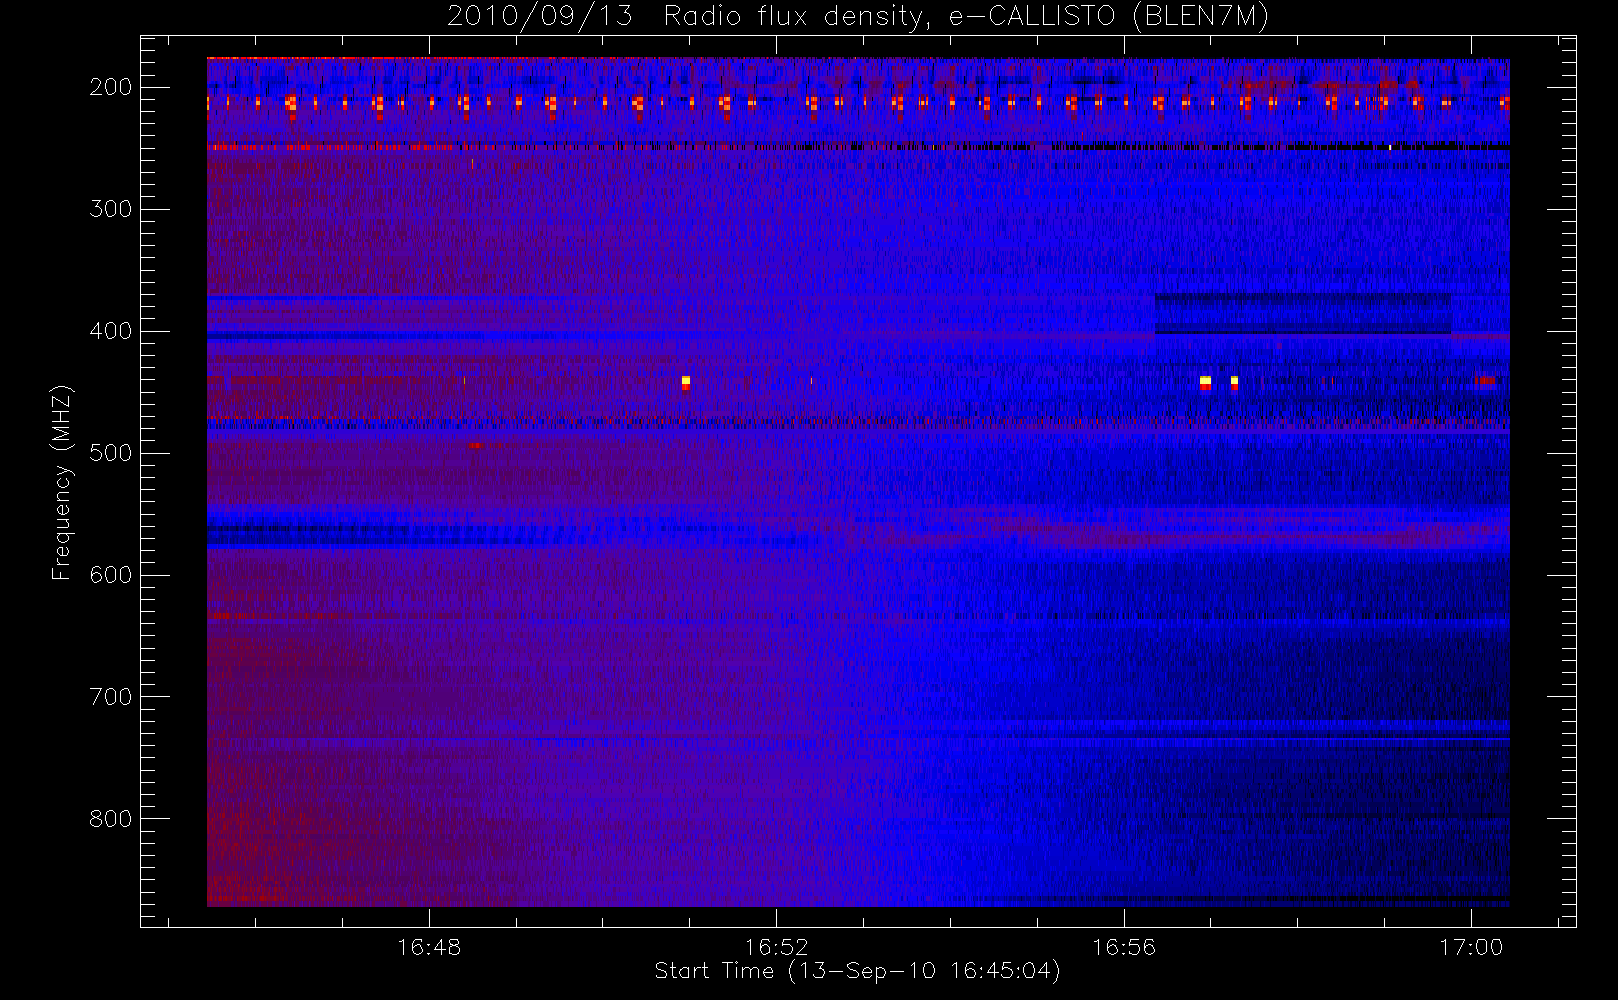Click the 17:00 time tick label
This screenshot has height=1000, width=1618.
coord(1471,947)
